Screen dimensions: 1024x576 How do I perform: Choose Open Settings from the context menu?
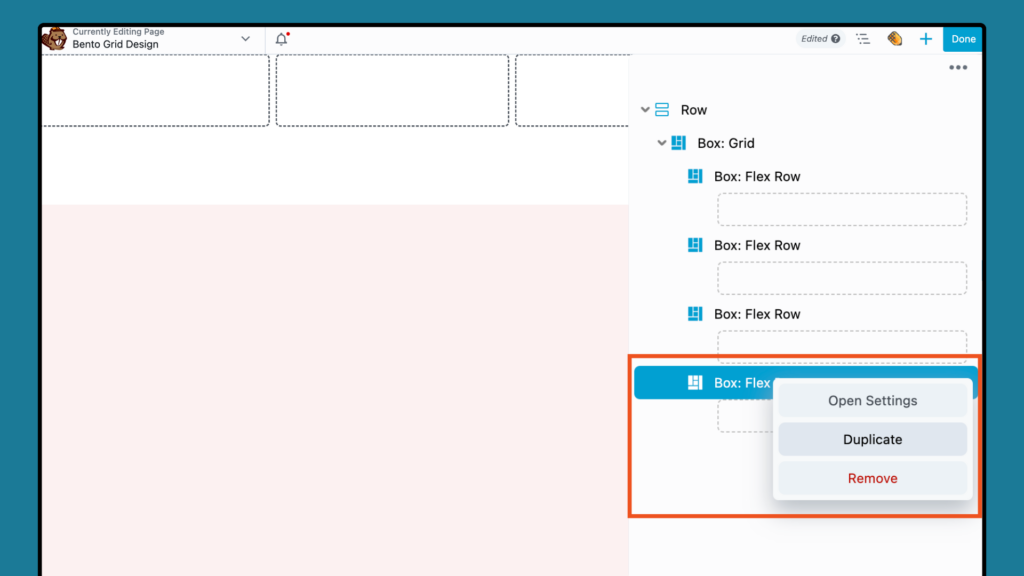pos(872,400)
